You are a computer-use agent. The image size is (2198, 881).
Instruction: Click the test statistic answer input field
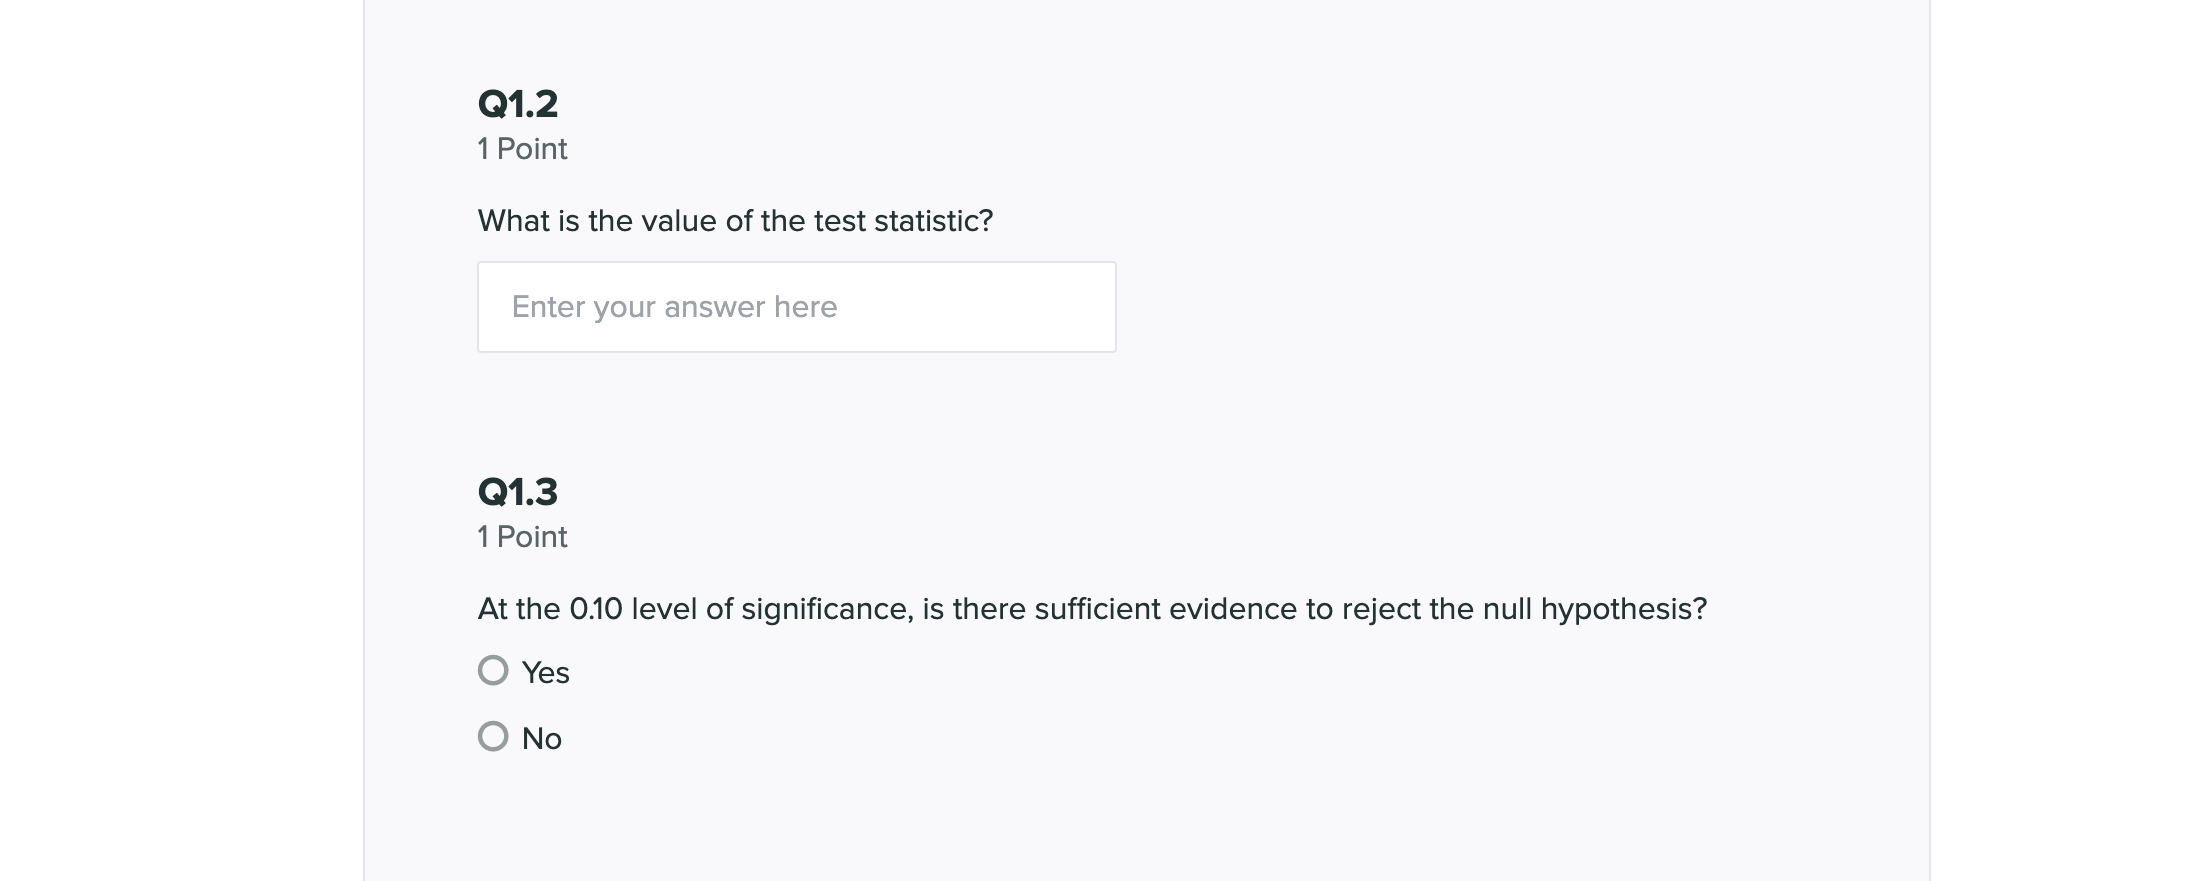pyautogui.click(x=796, y=307)
